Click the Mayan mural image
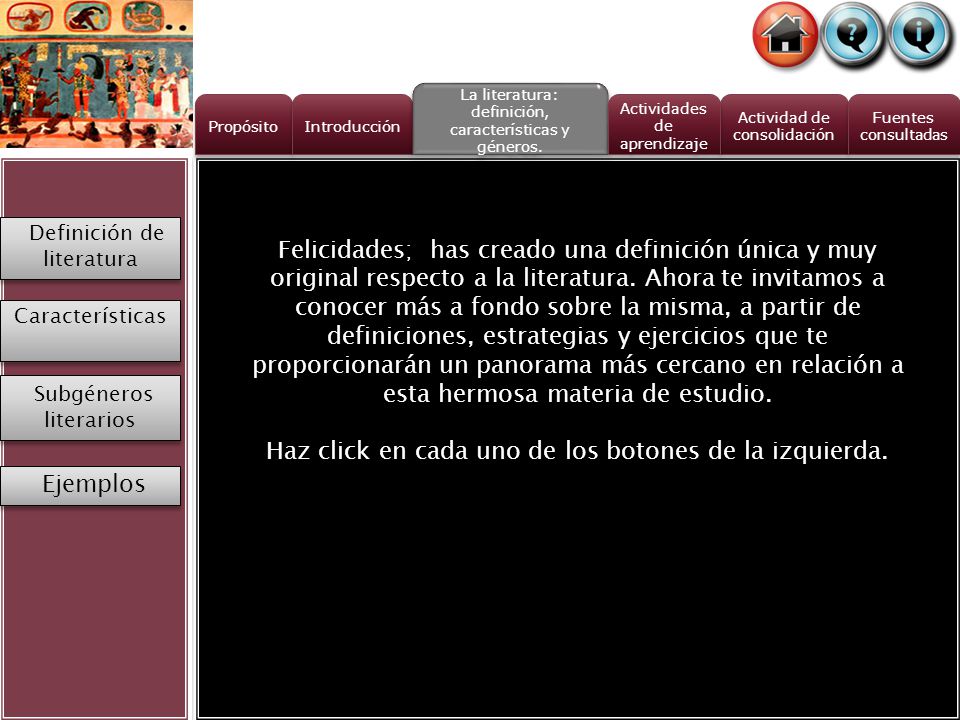This screenshot has height=720, width=960. click(x=96, y=74)
